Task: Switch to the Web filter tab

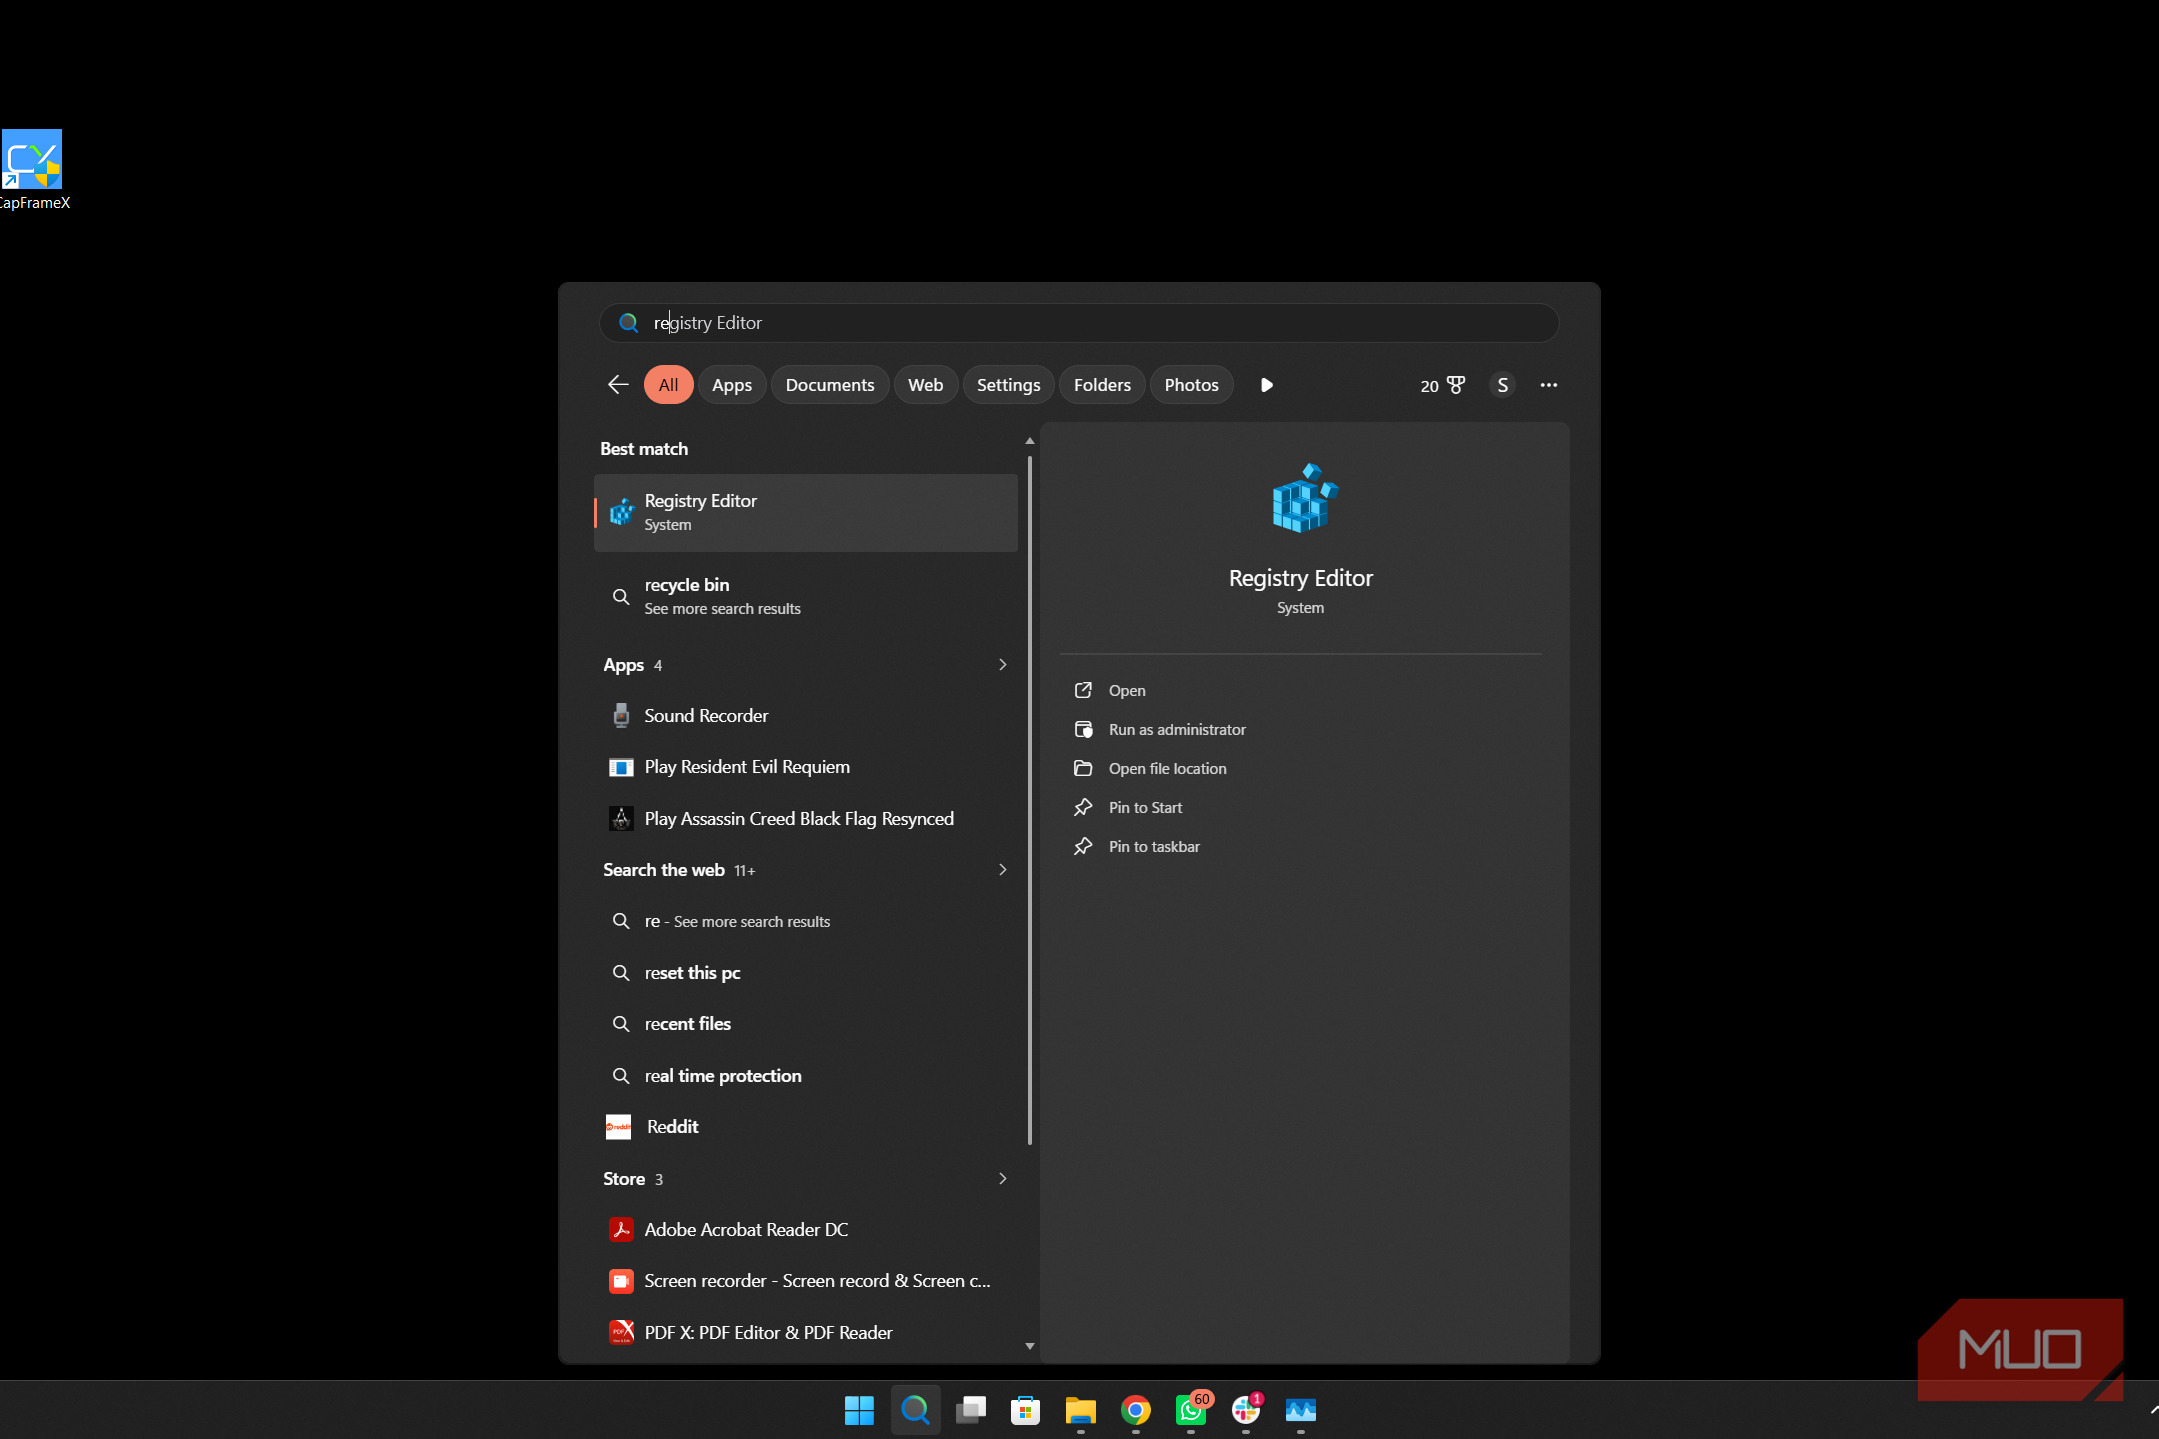Action: pyautogui.click(x=926, y=385)
